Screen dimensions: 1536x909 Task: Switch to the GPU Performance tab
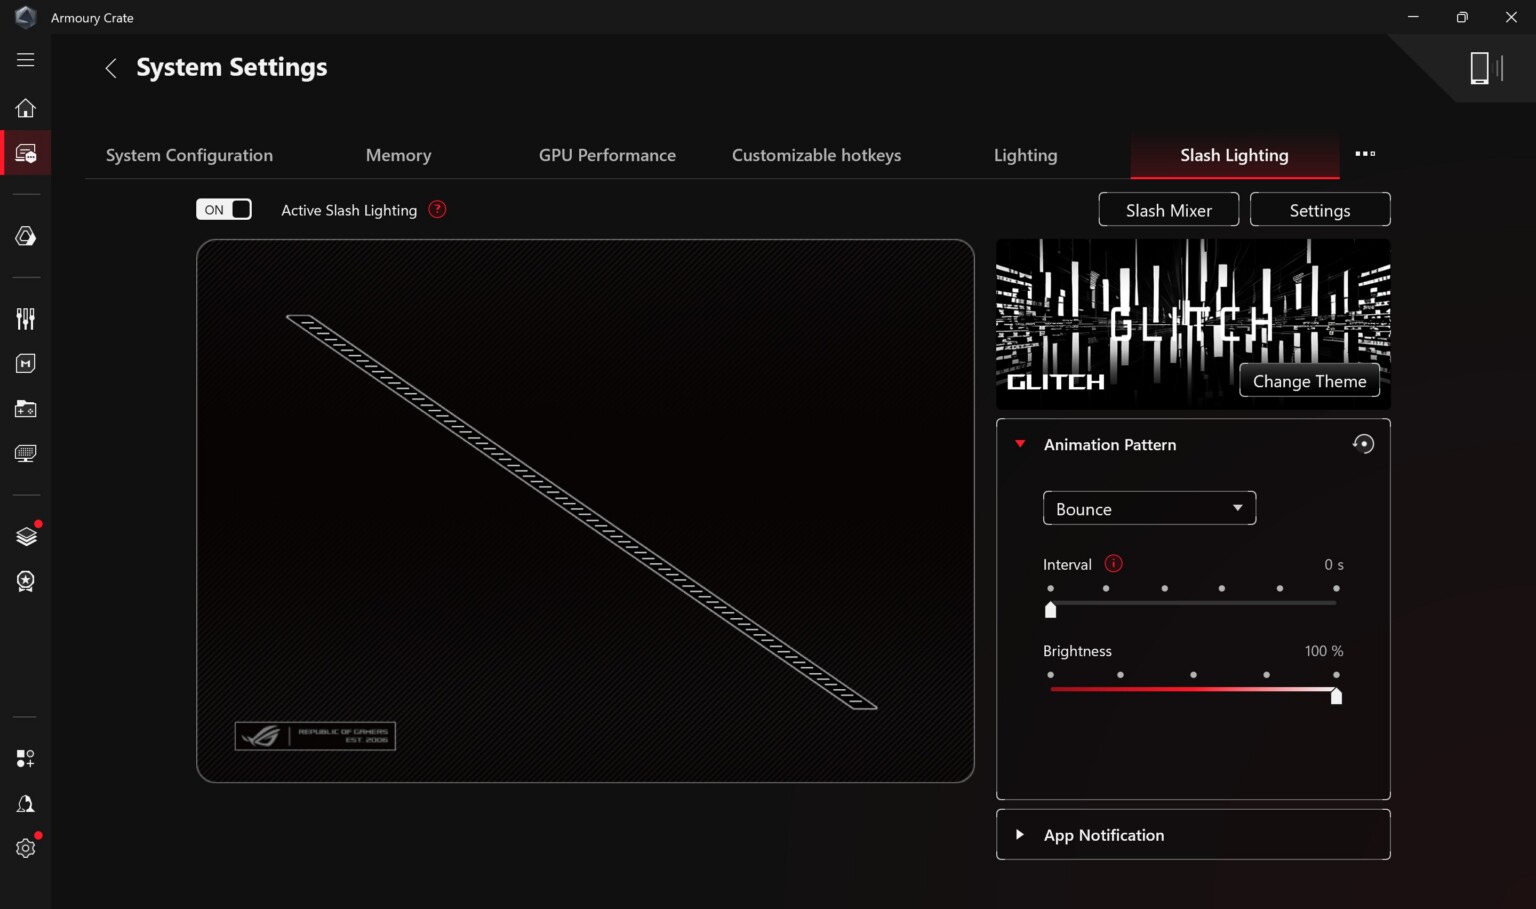click(x=607, y=155)
